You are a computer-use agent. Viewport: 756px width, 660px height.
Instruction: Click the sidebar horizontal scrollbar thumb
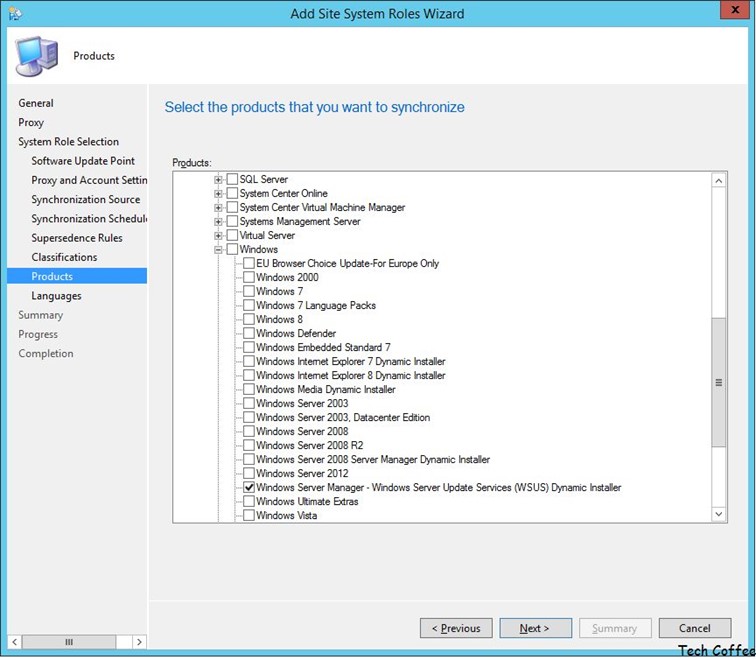[x=69, y=642]
